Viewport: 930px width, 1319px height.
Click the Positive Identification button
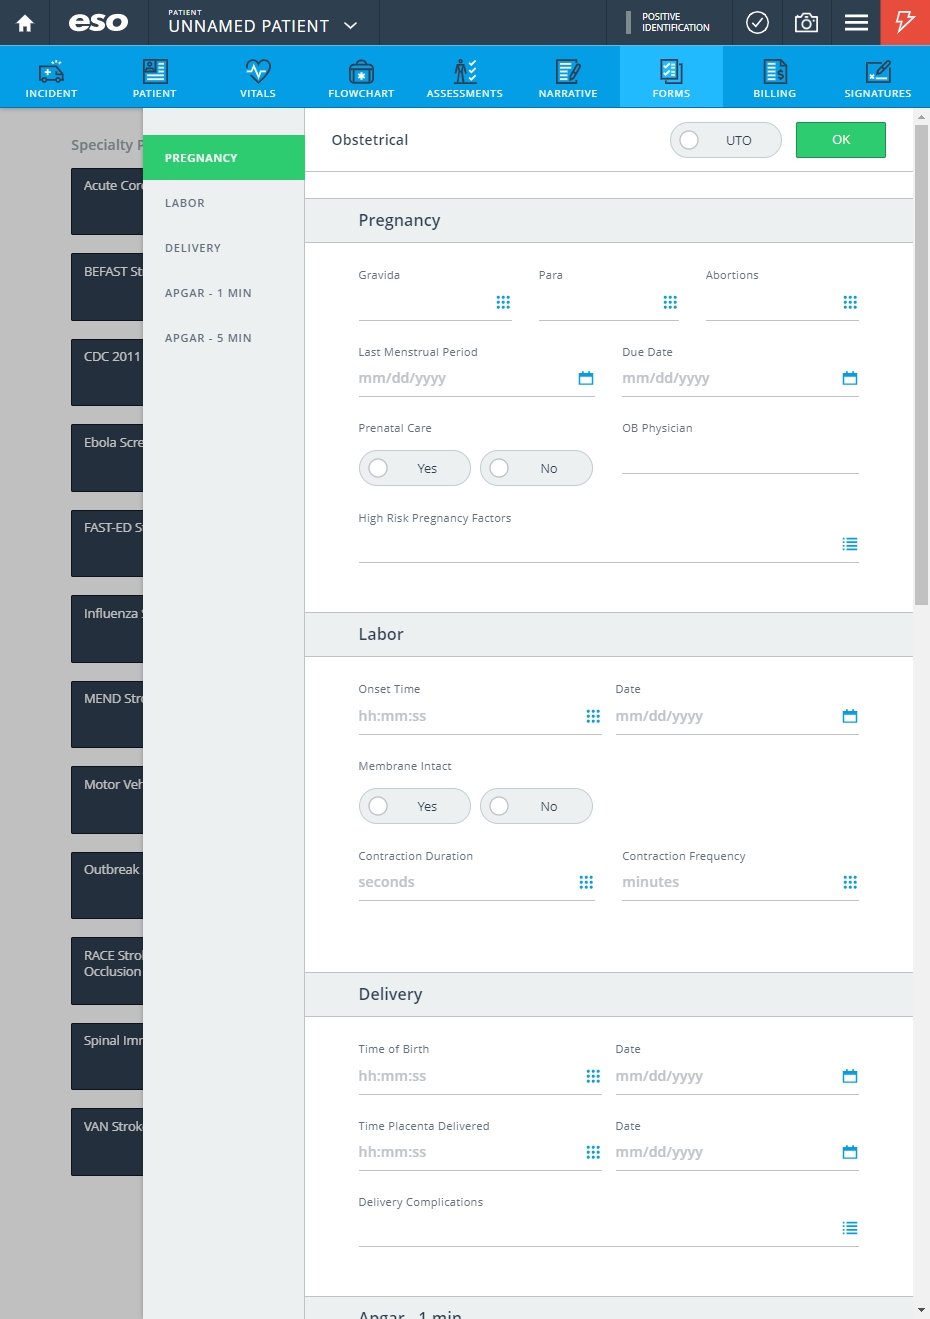(668, 22)
